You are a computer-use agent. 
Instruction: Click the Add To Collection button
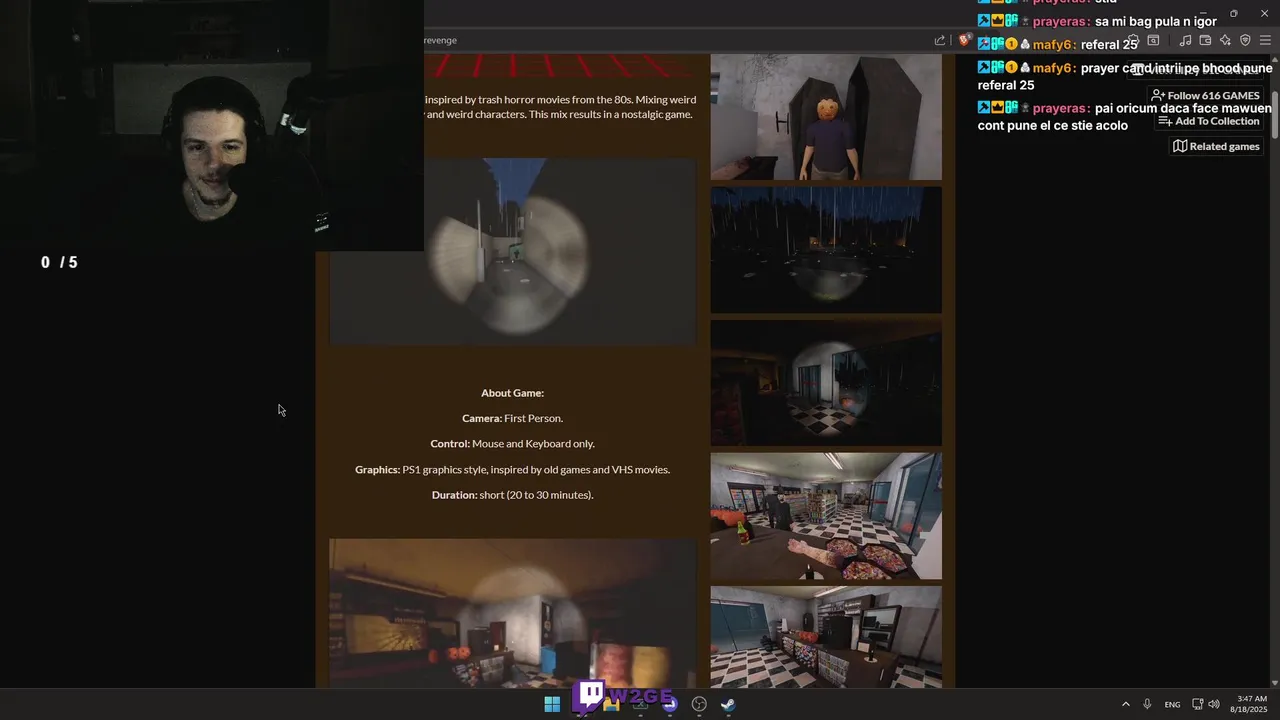(1209, 121)
